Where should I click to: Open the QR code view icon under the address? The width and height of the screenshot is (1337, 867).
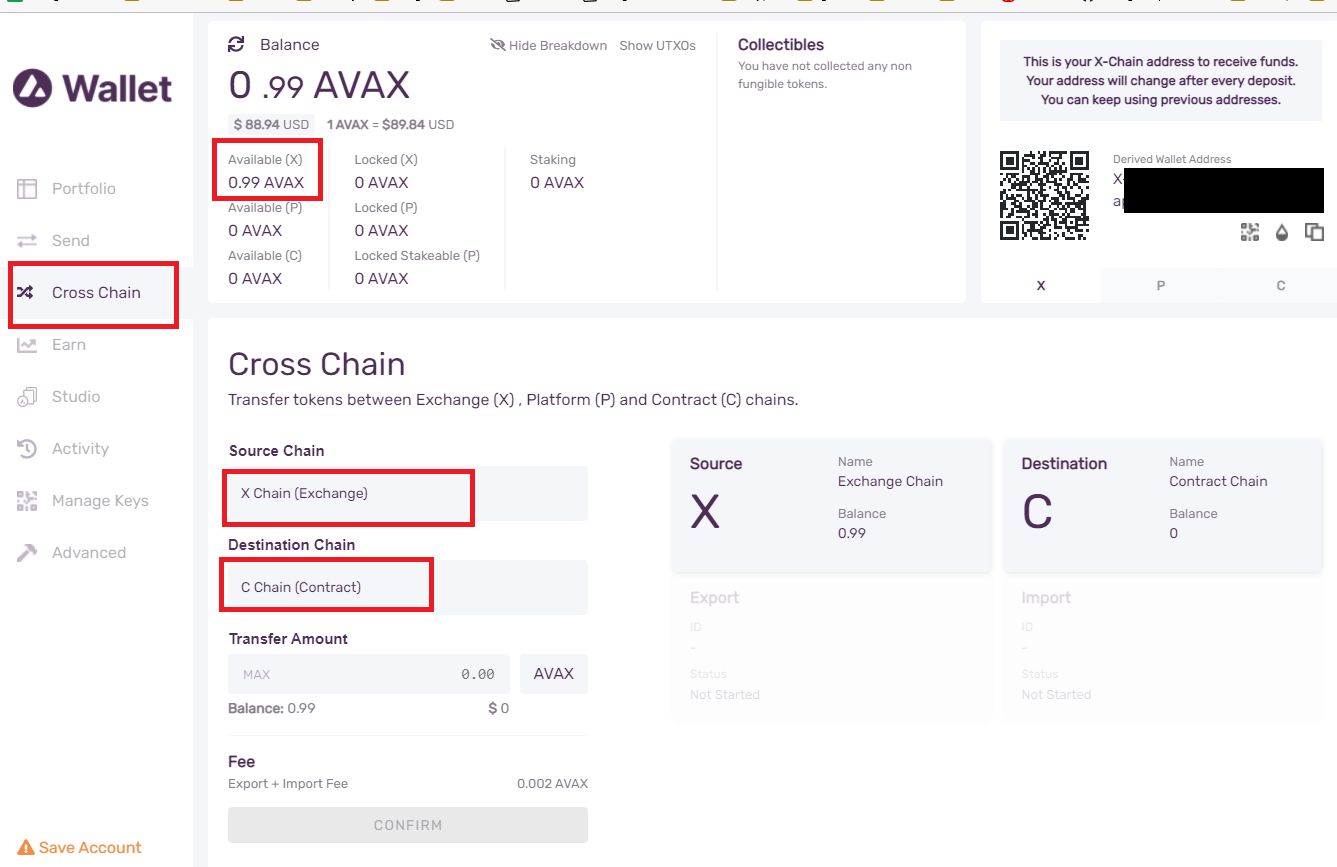(x=1250, y=232)
